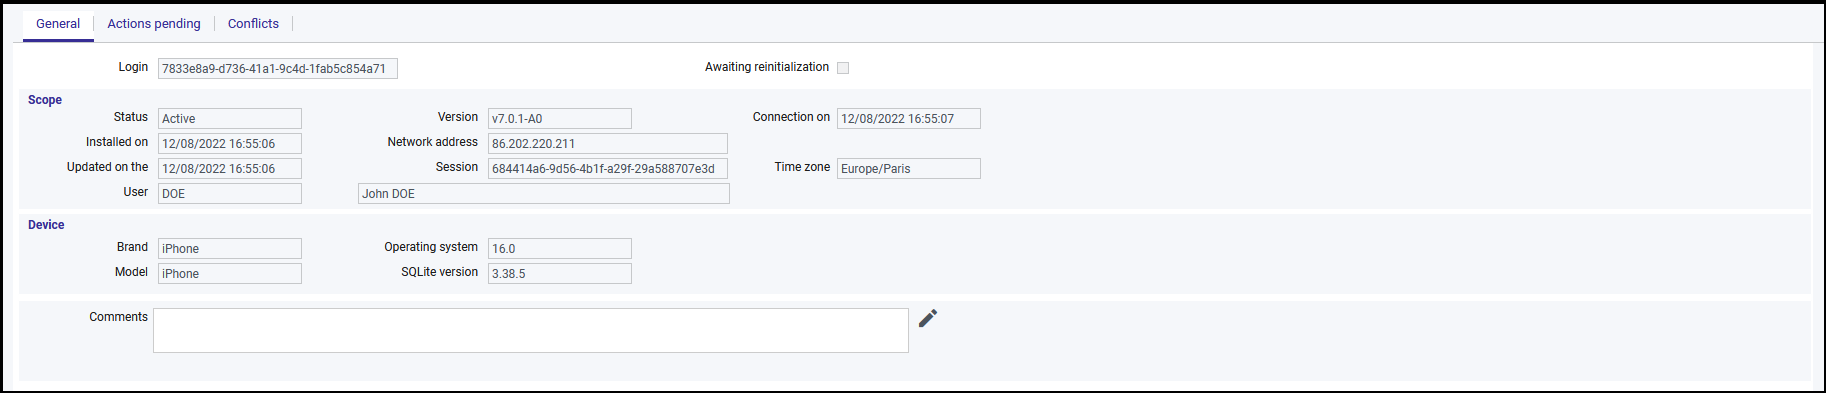1826x393 pixels.
Task: Click the pencil edit icon beside Comments
Action: point(928,318)
